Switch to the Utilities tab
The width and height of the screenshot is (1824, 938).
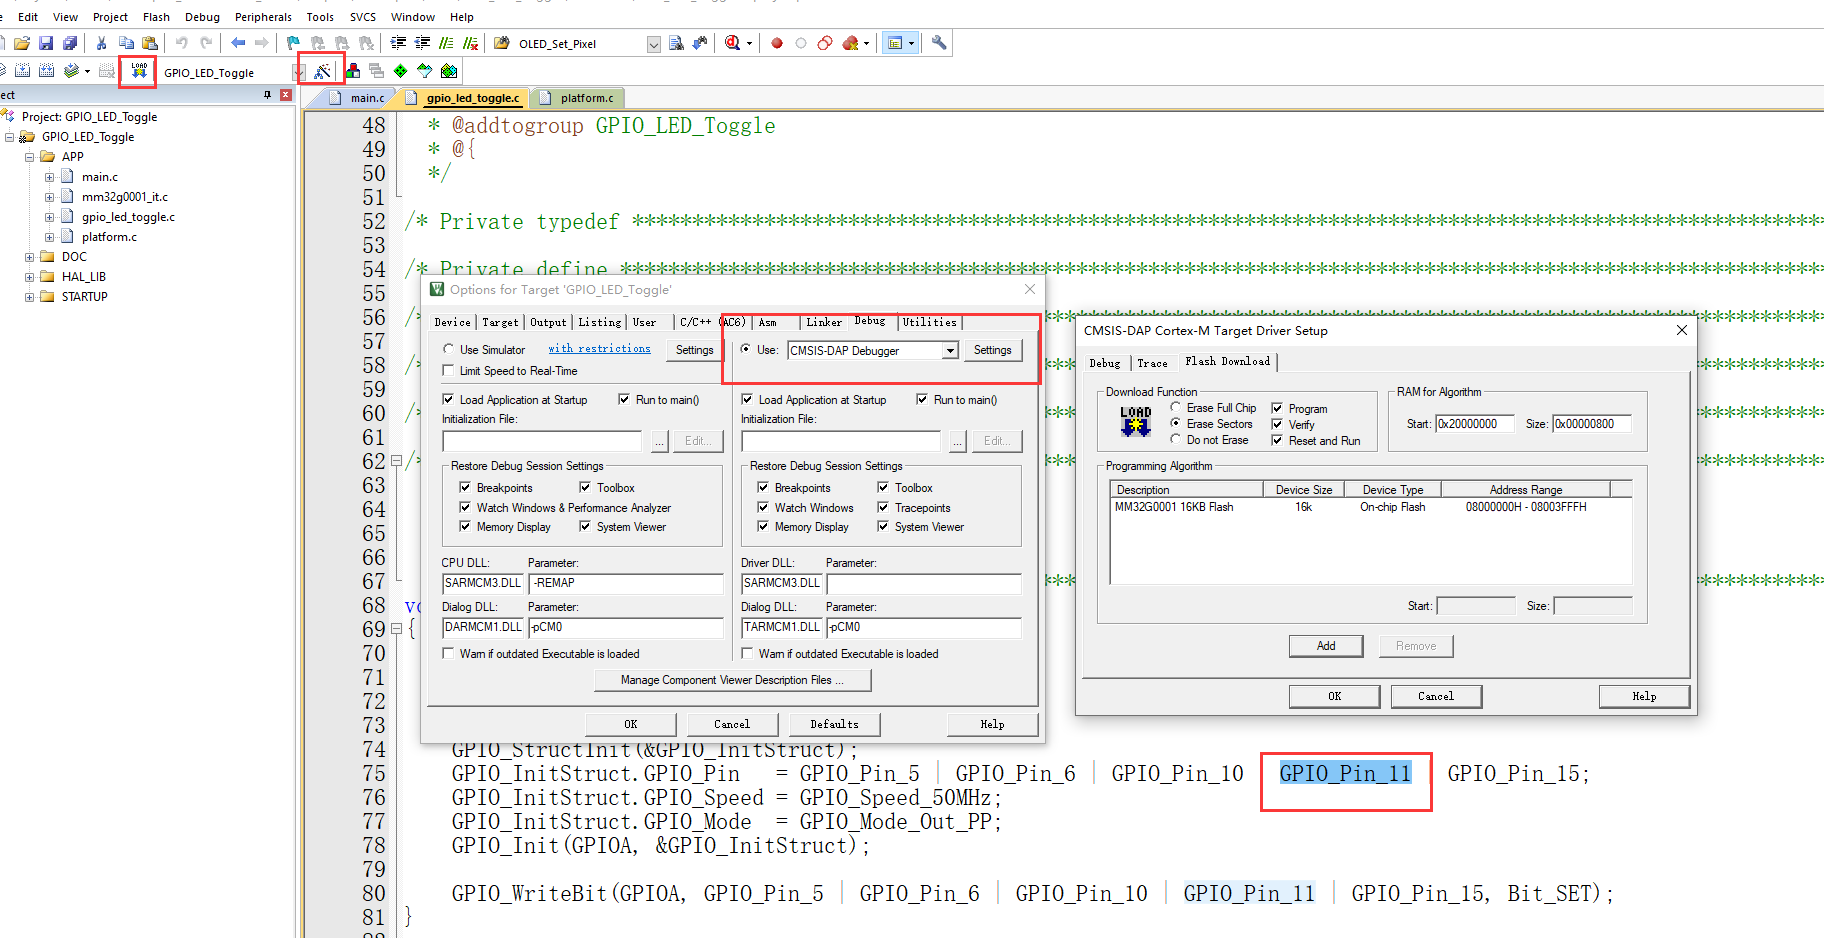(x=929, y=322)
